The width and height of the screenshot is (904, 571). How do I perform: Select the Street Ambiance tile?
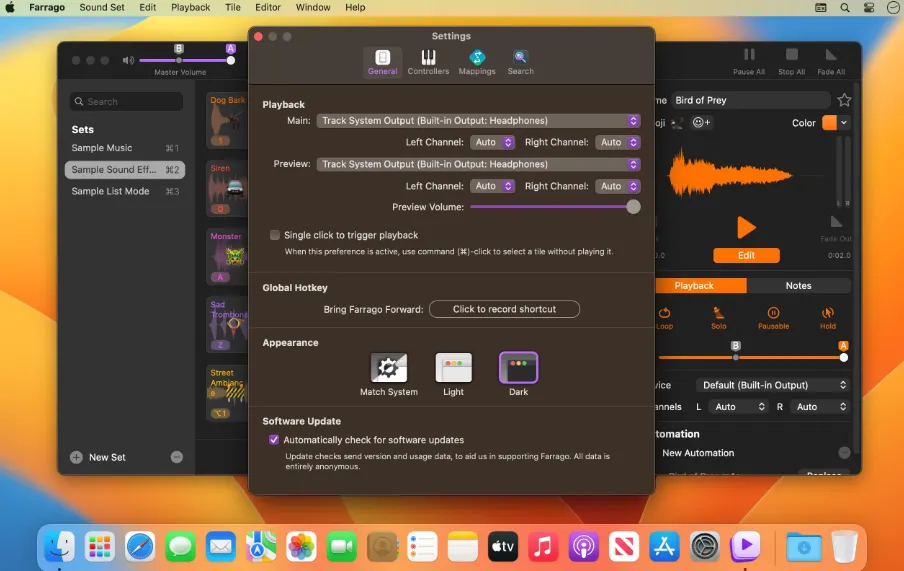point(227,392)
